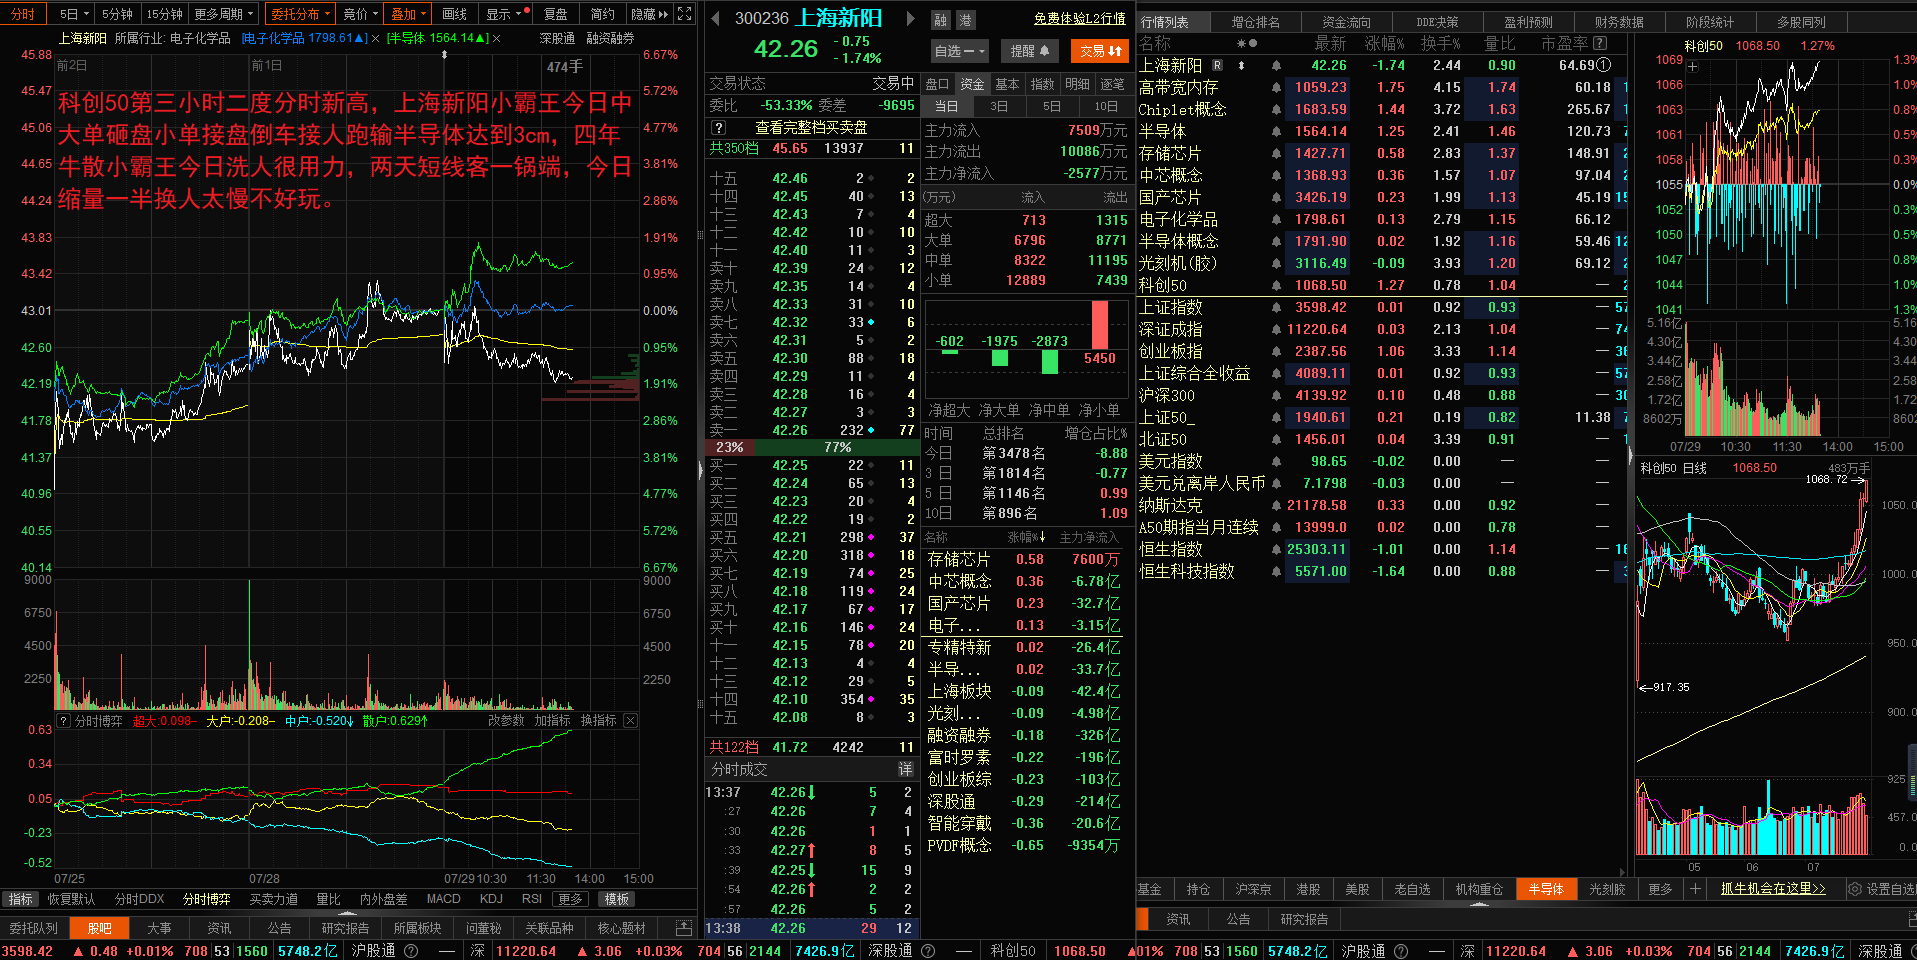Click 改参数 for the indicator
The image size is (1917, 960).
pos(506,720)
